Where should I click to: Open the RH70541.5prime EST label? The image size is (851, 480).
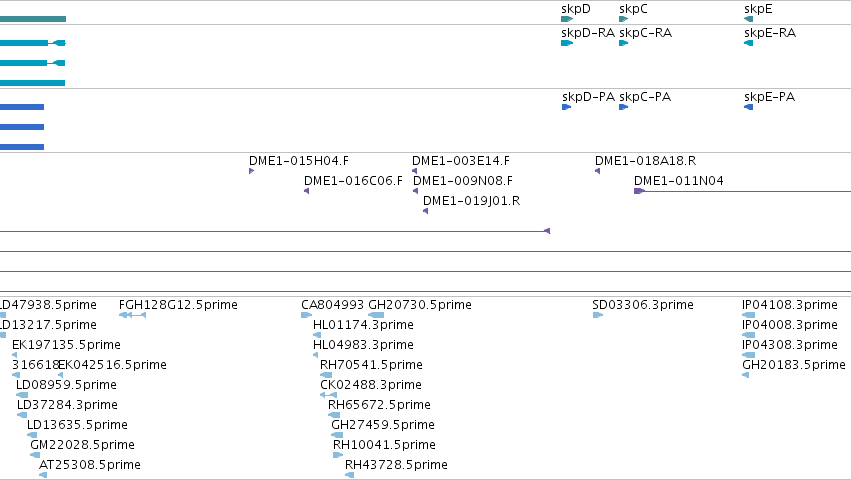point(371,365)
